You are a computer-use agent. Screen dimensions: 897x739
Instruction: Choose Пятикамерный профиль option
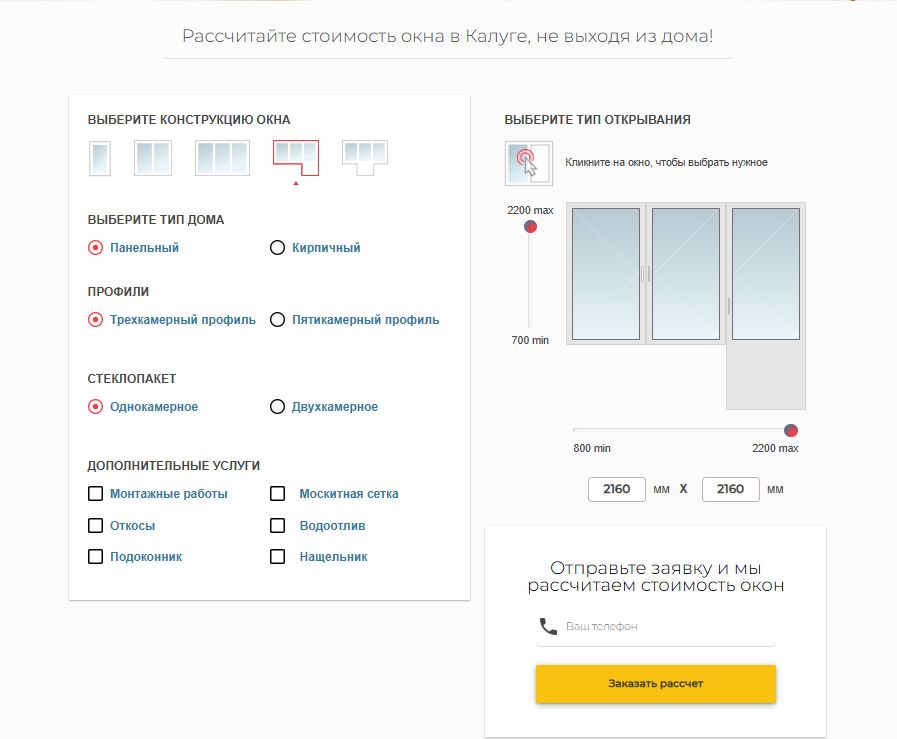278,320
